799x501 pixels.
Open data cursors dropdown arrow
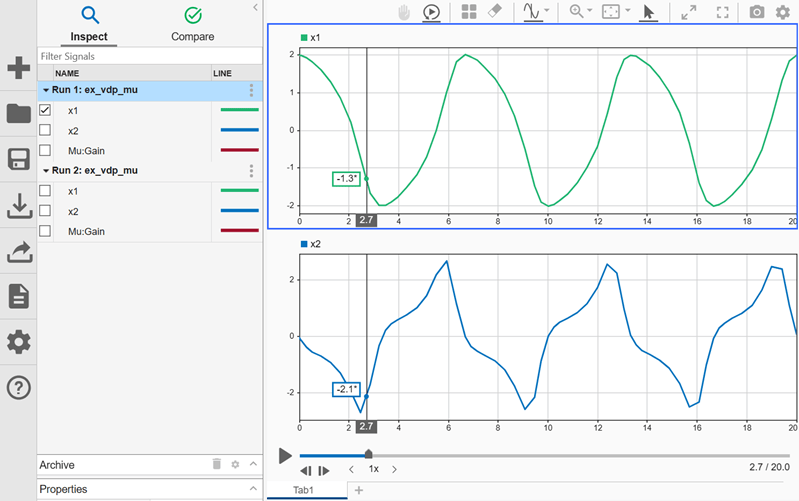click(x=547, y=10)
